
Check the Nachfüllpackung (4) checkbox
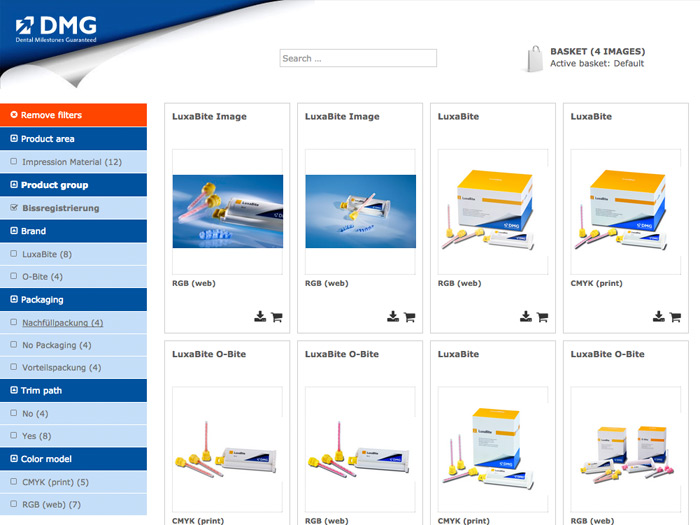[14, 322]
